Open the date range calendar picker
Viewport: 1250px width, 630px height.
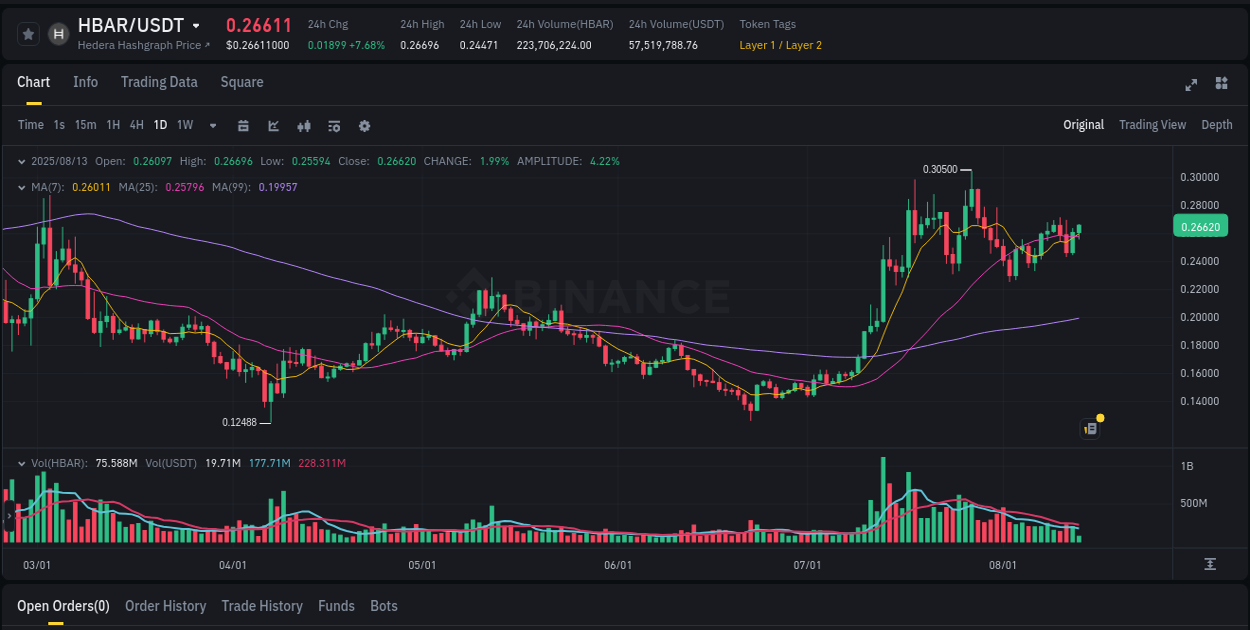[243, 125]
